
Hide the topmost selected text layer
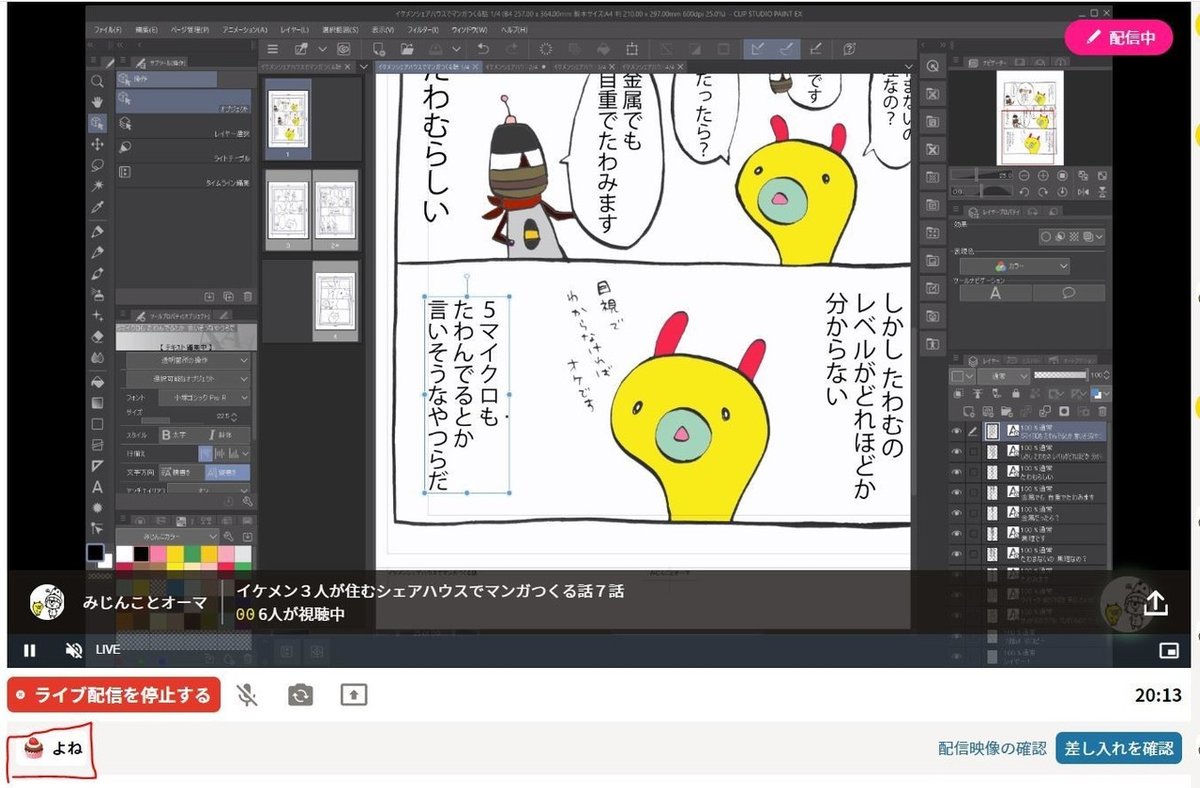click(x=956, y=432)
